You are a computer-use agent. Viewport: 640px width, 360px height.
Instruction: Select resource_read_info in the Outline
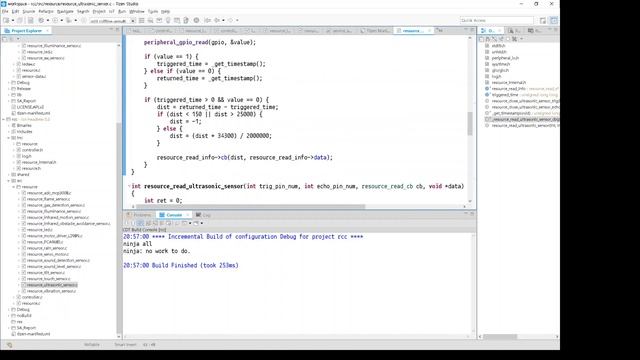[x=508, y=89]
